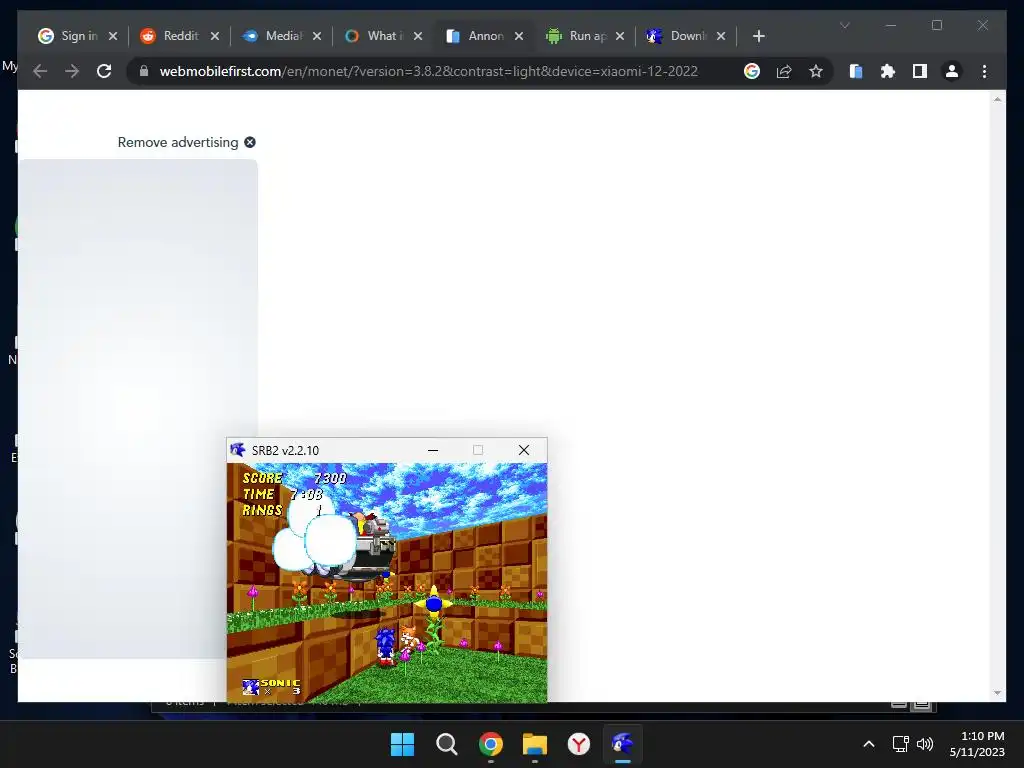Share this page via the share icon
This screenshot has width=1024, height=768.
tap(784, 71)
